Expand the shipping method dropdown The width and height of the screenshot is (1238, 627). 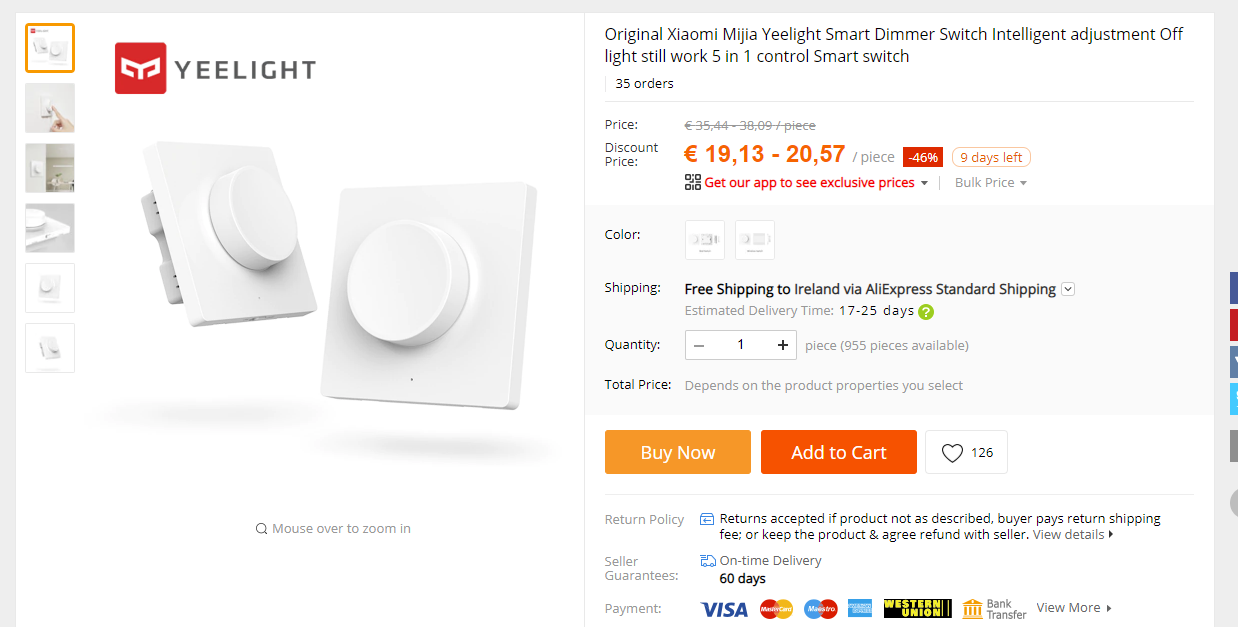tap(1068, 289)
